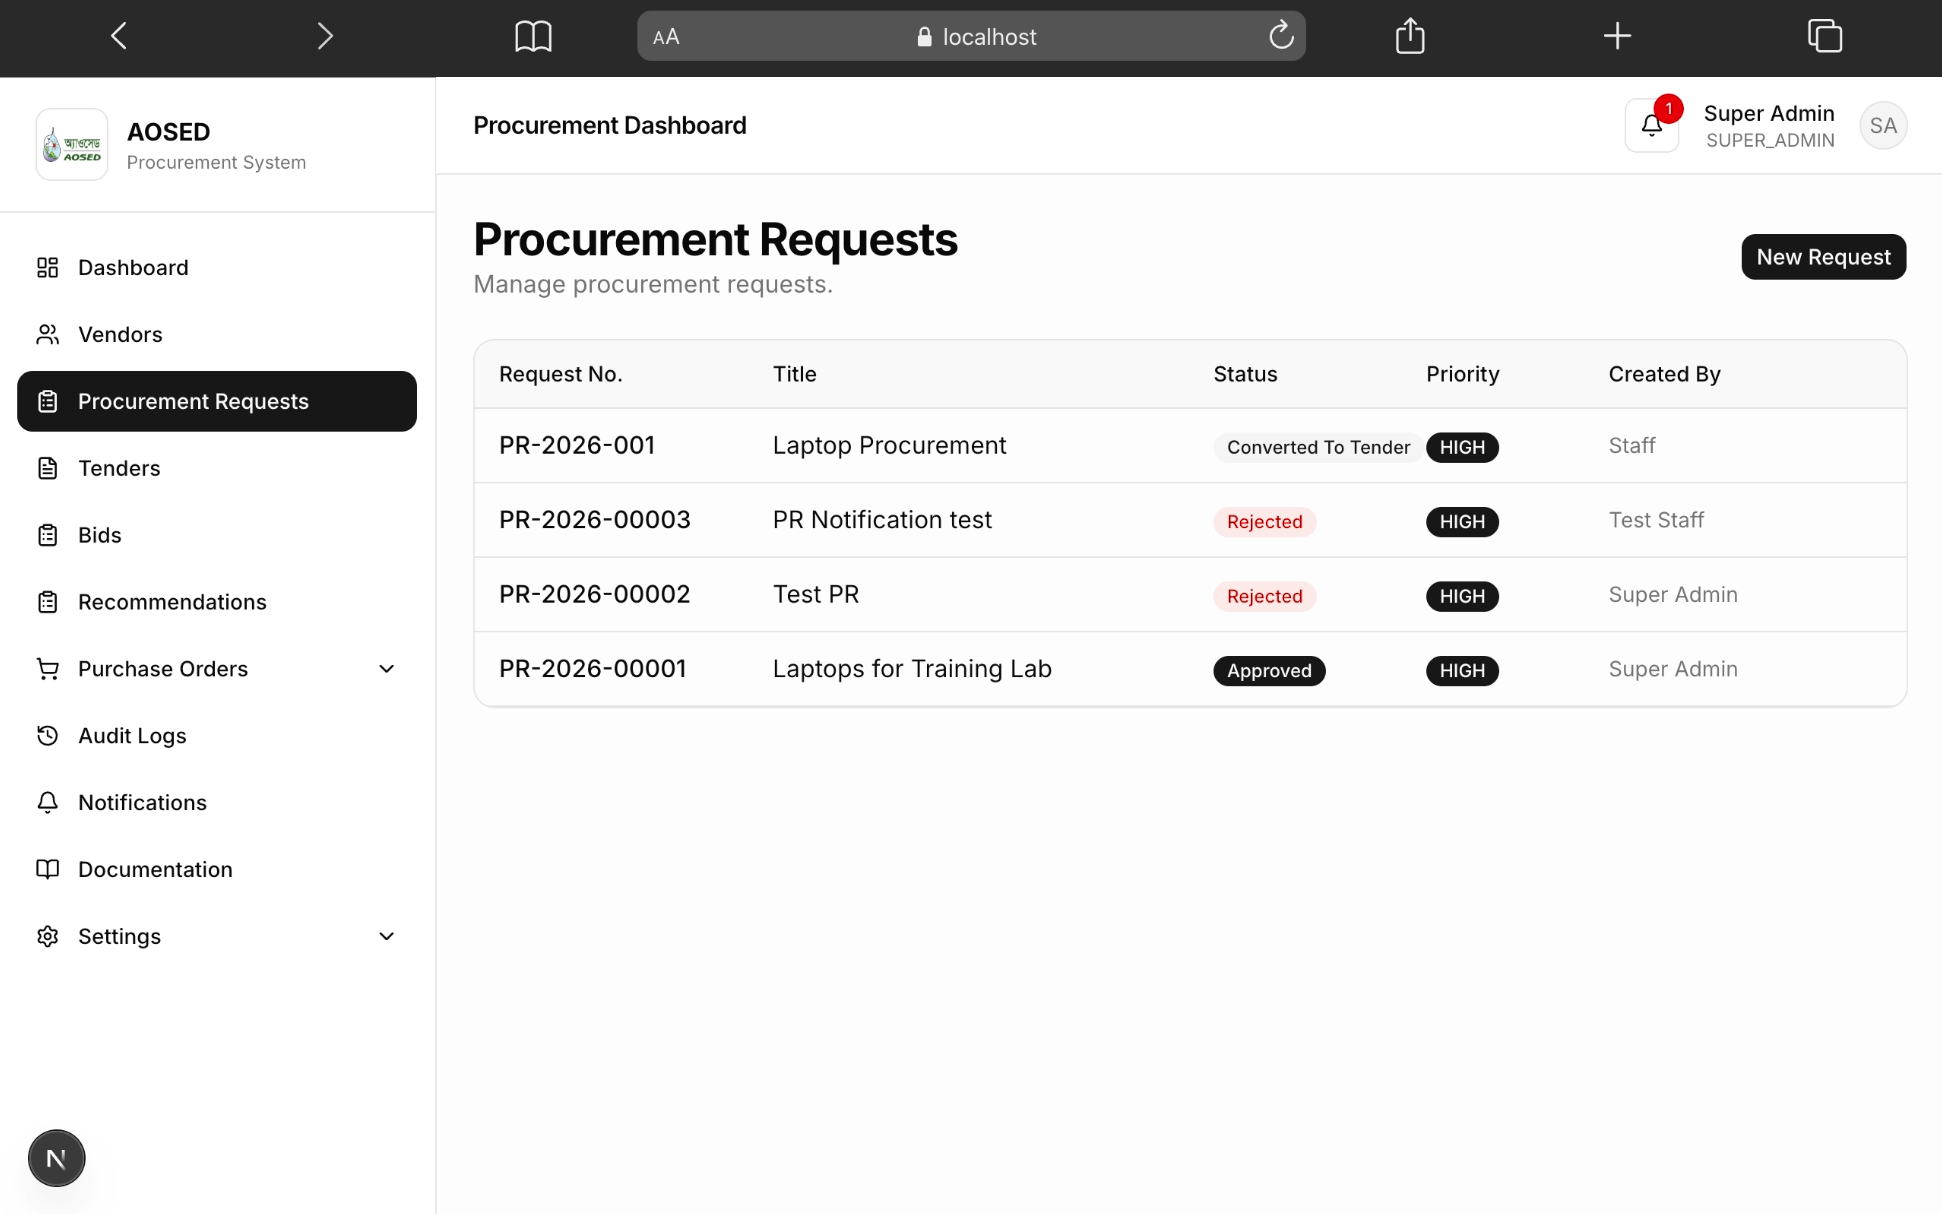
Task: Click the Bids clipboard icon
Action: pos(48,535)
